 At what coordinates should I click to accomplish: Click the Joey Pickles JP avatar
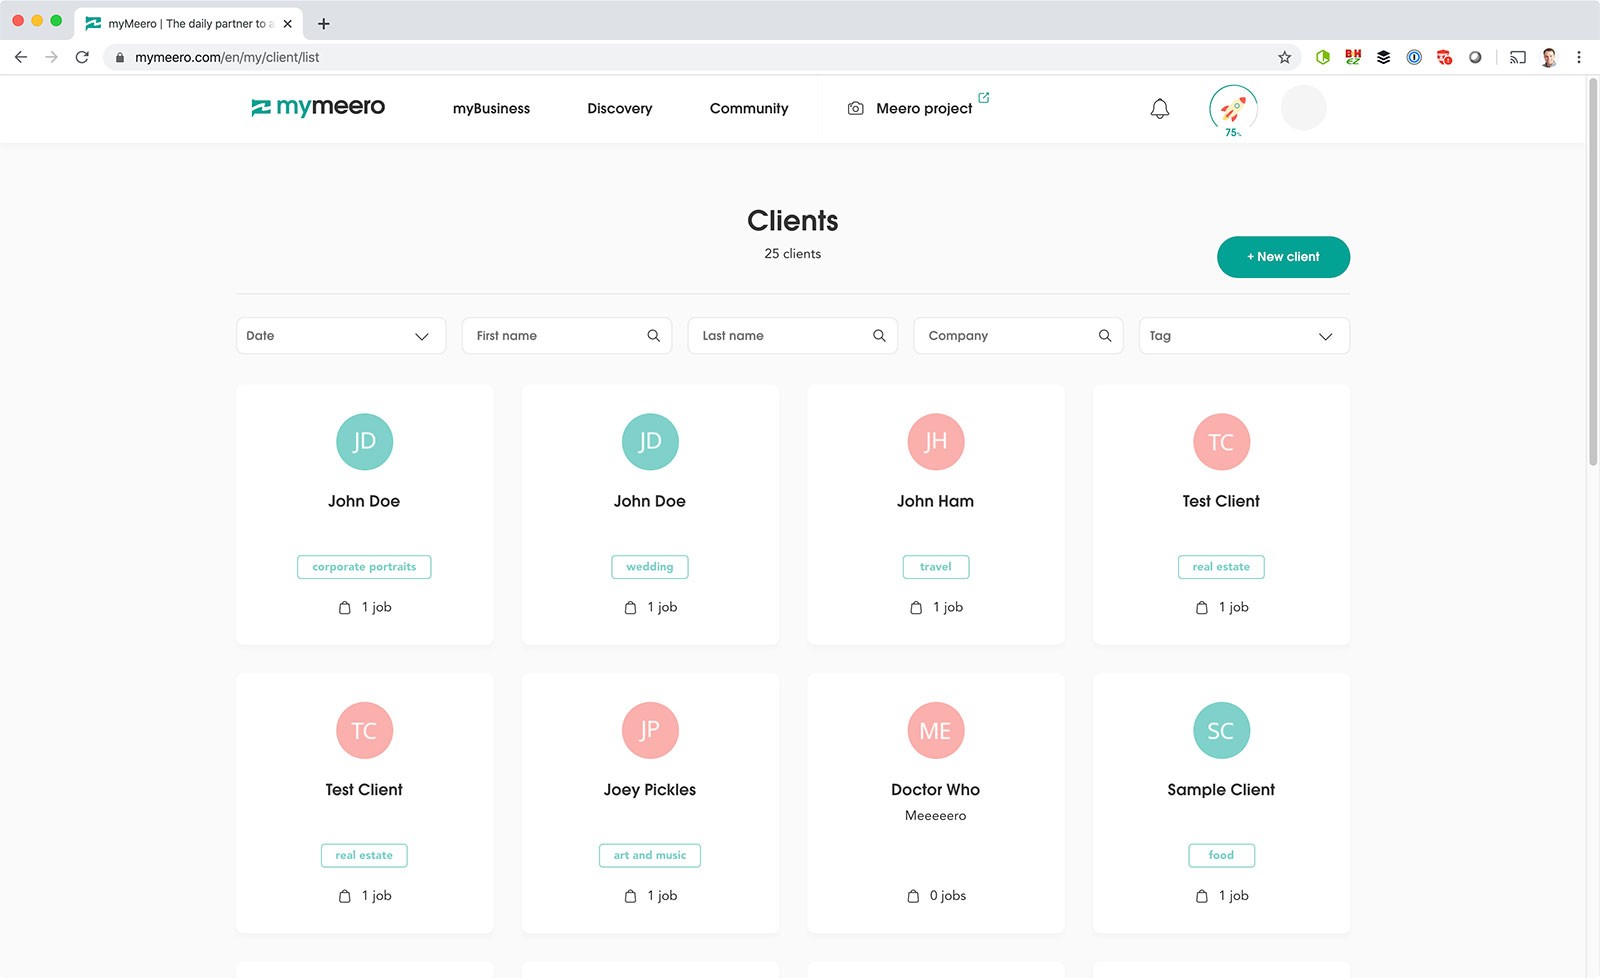(x=650, y=731)
